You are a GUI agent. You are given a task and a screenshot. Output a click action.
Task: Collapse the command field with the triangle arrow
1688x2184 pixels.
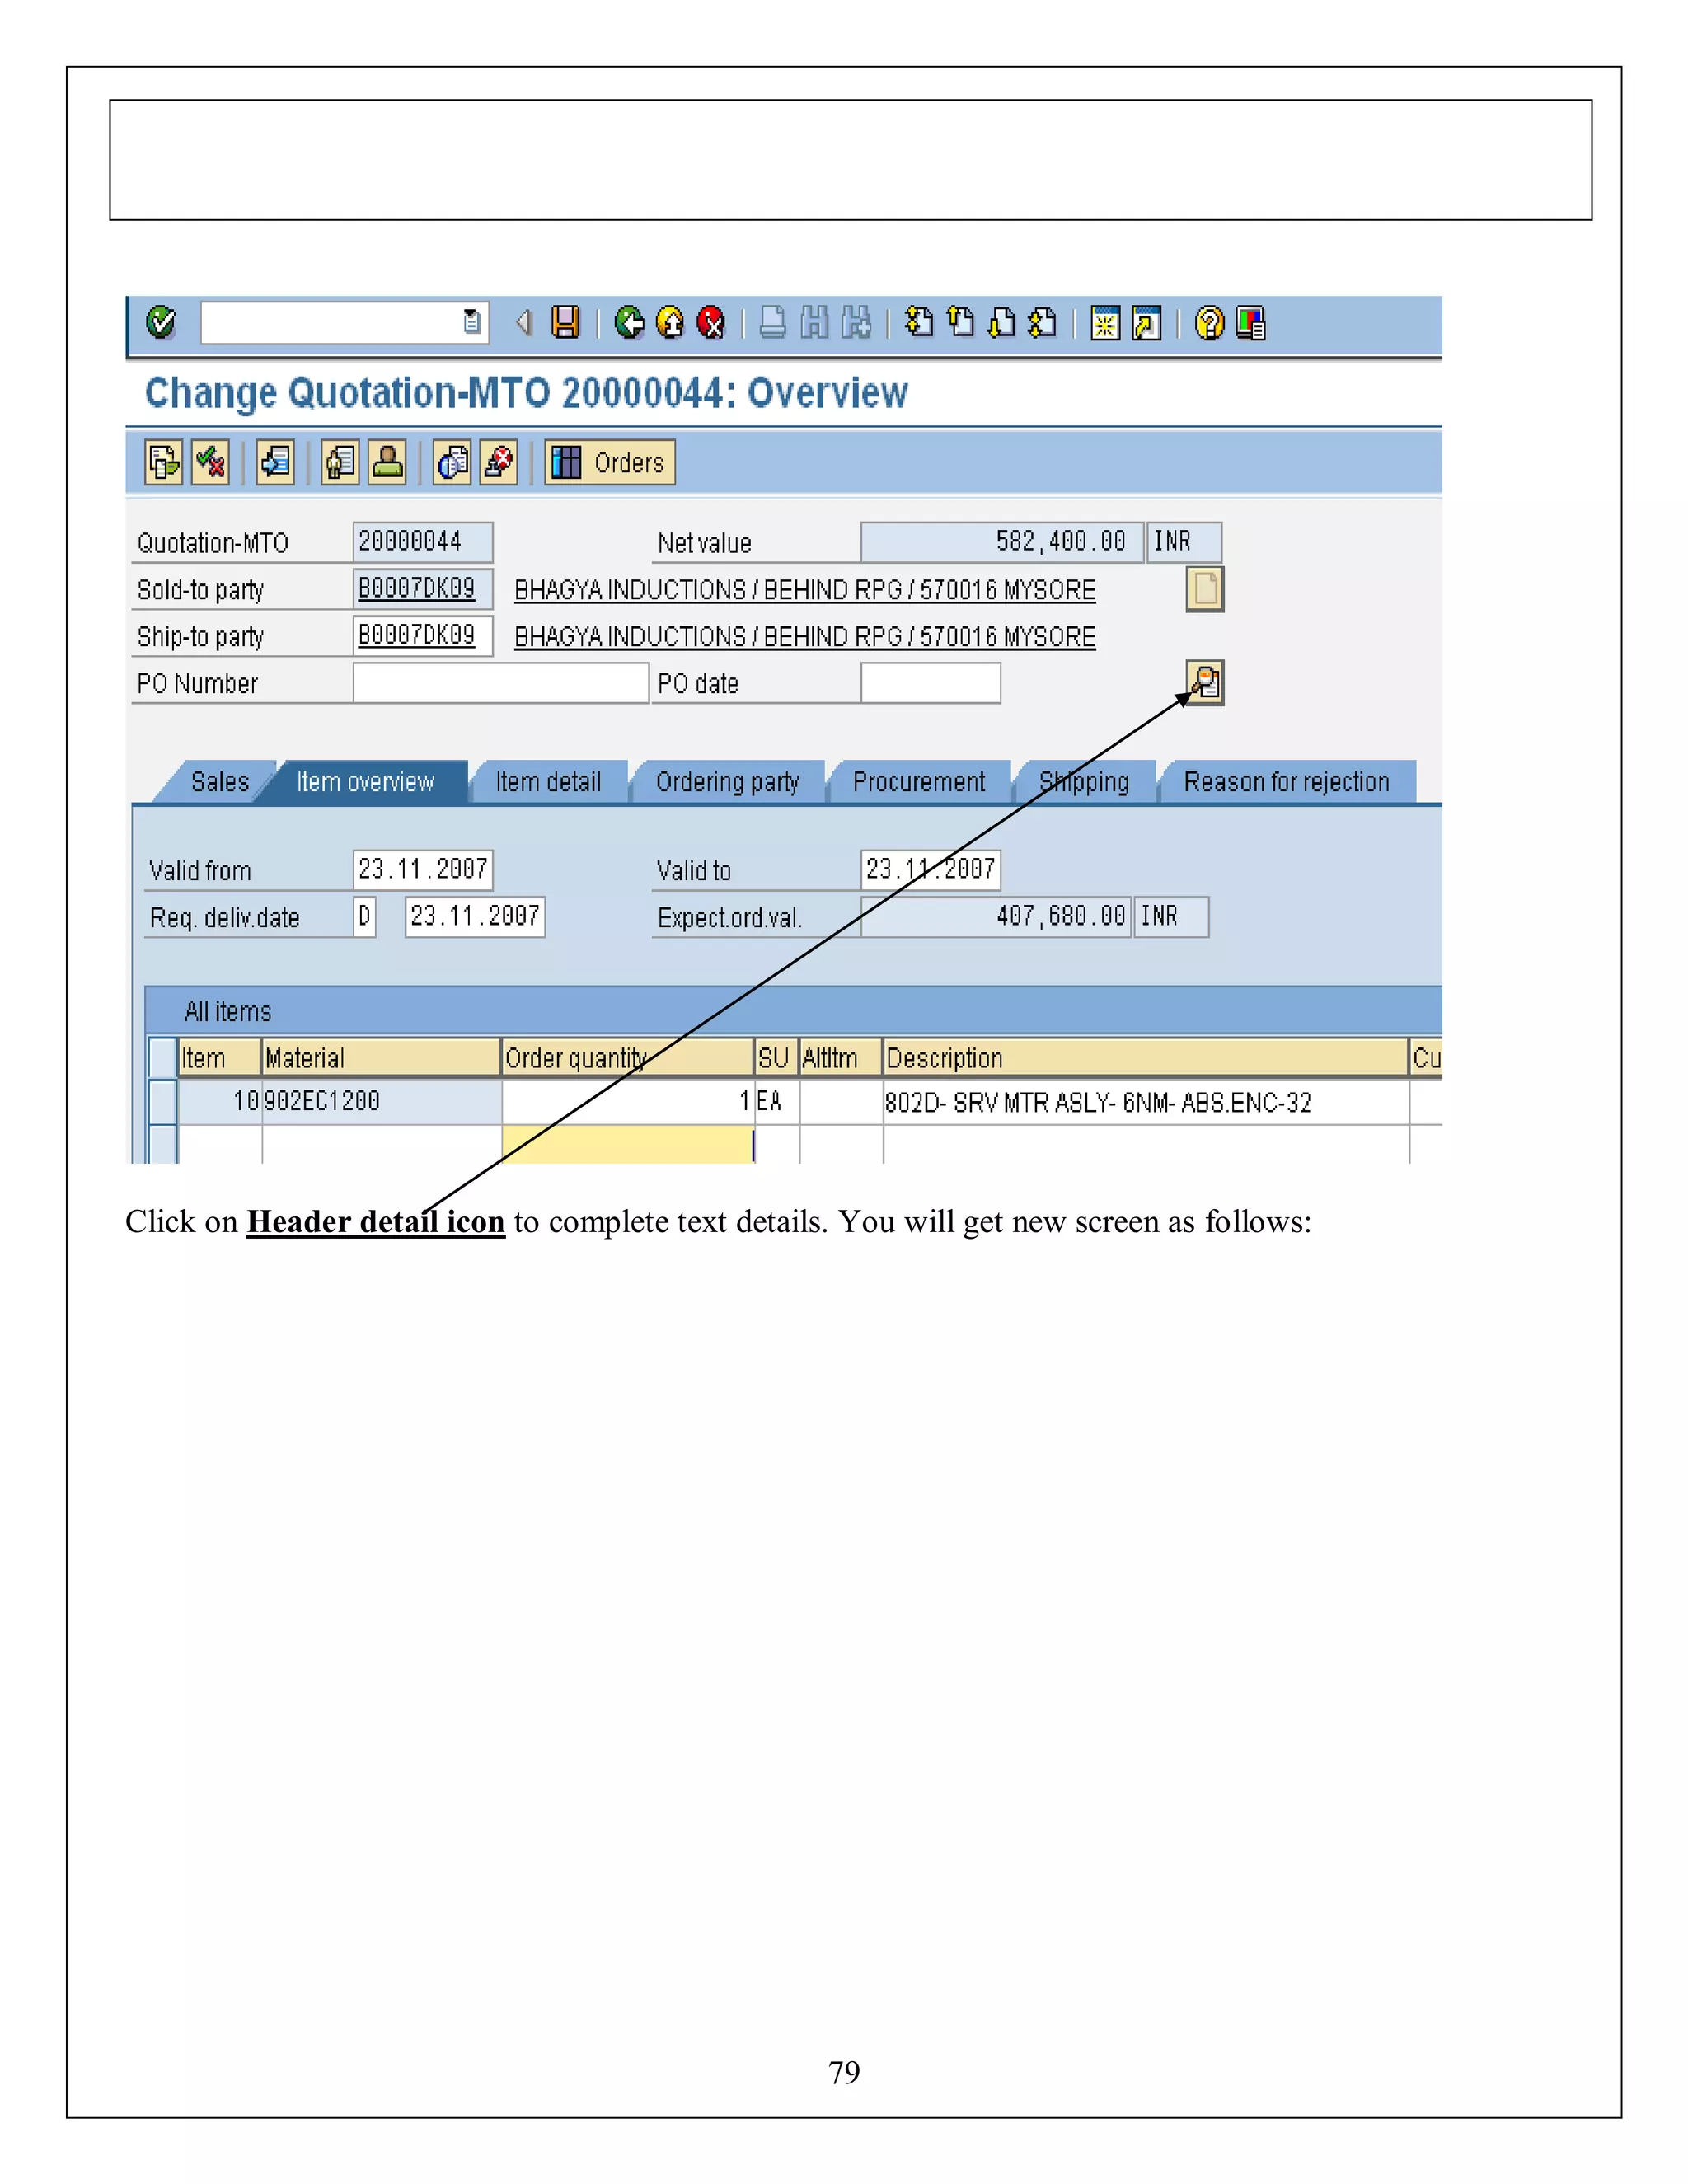tap(523, 322)
